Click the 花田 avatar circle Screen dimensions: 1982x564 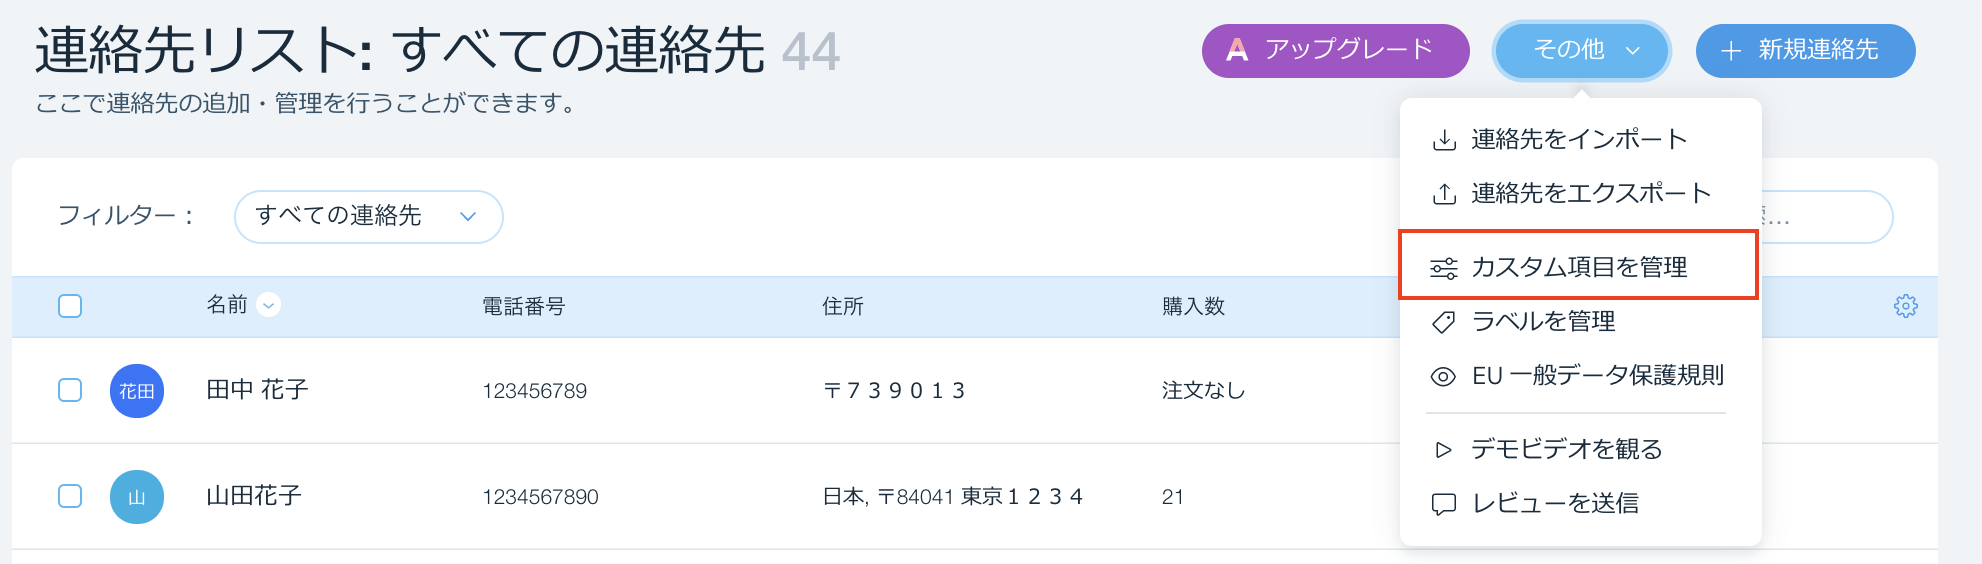[137, 391]
